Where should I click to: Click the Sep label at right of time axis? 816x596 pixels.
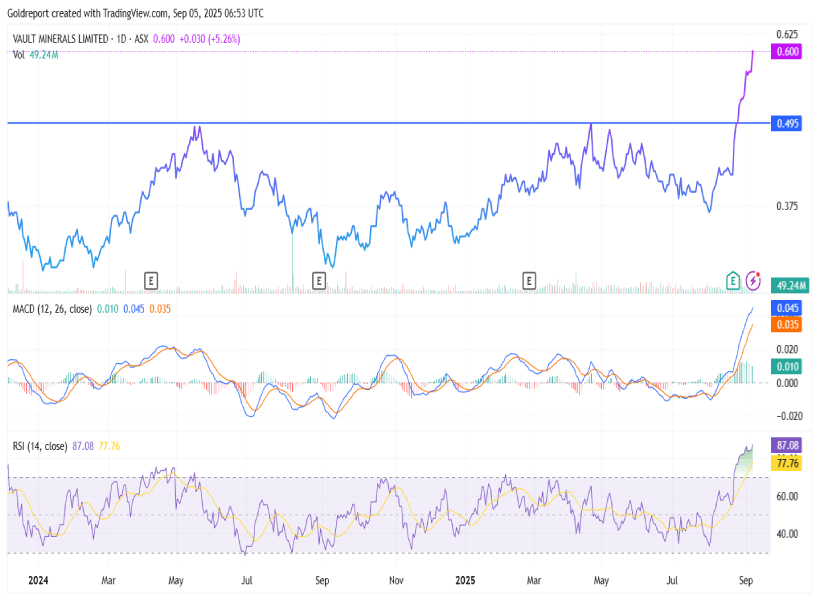pyautogui.click(x=746, y=580)
